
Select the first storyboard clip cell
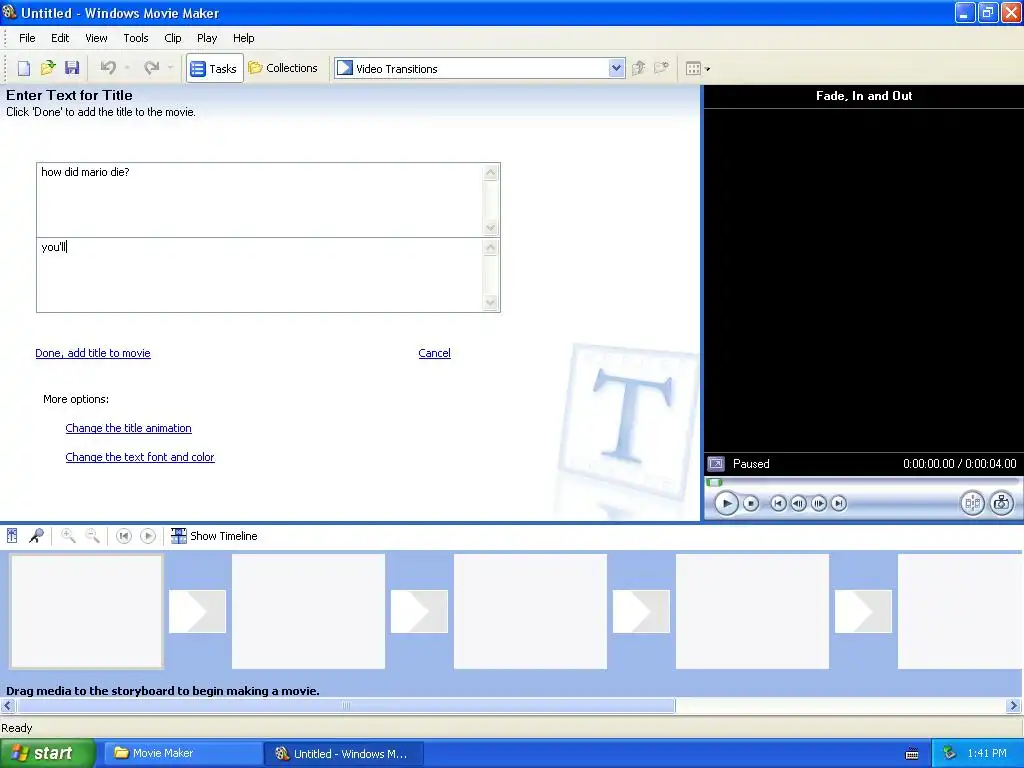click(x=86, y=611)
